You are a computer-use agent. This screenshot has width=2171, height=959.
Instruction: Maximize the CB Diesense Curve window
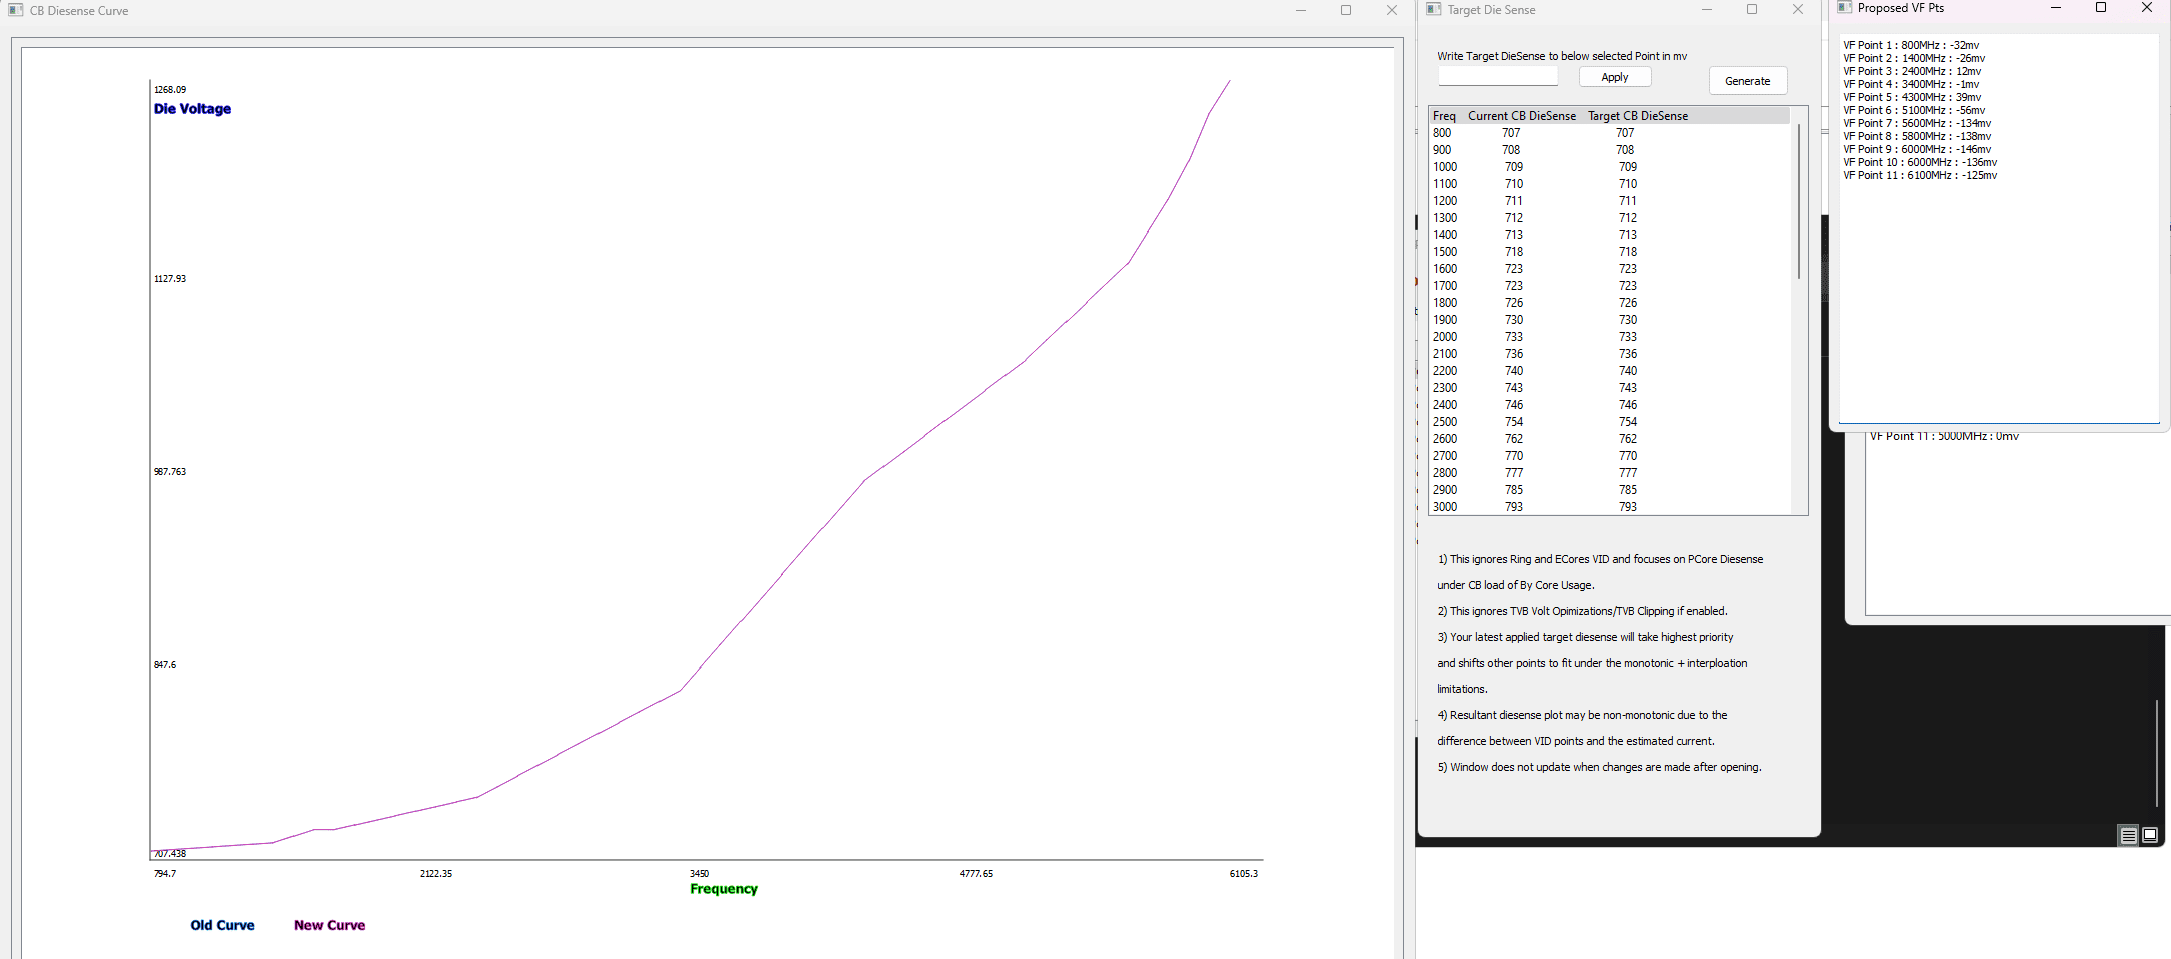(x=1346, y=10)
